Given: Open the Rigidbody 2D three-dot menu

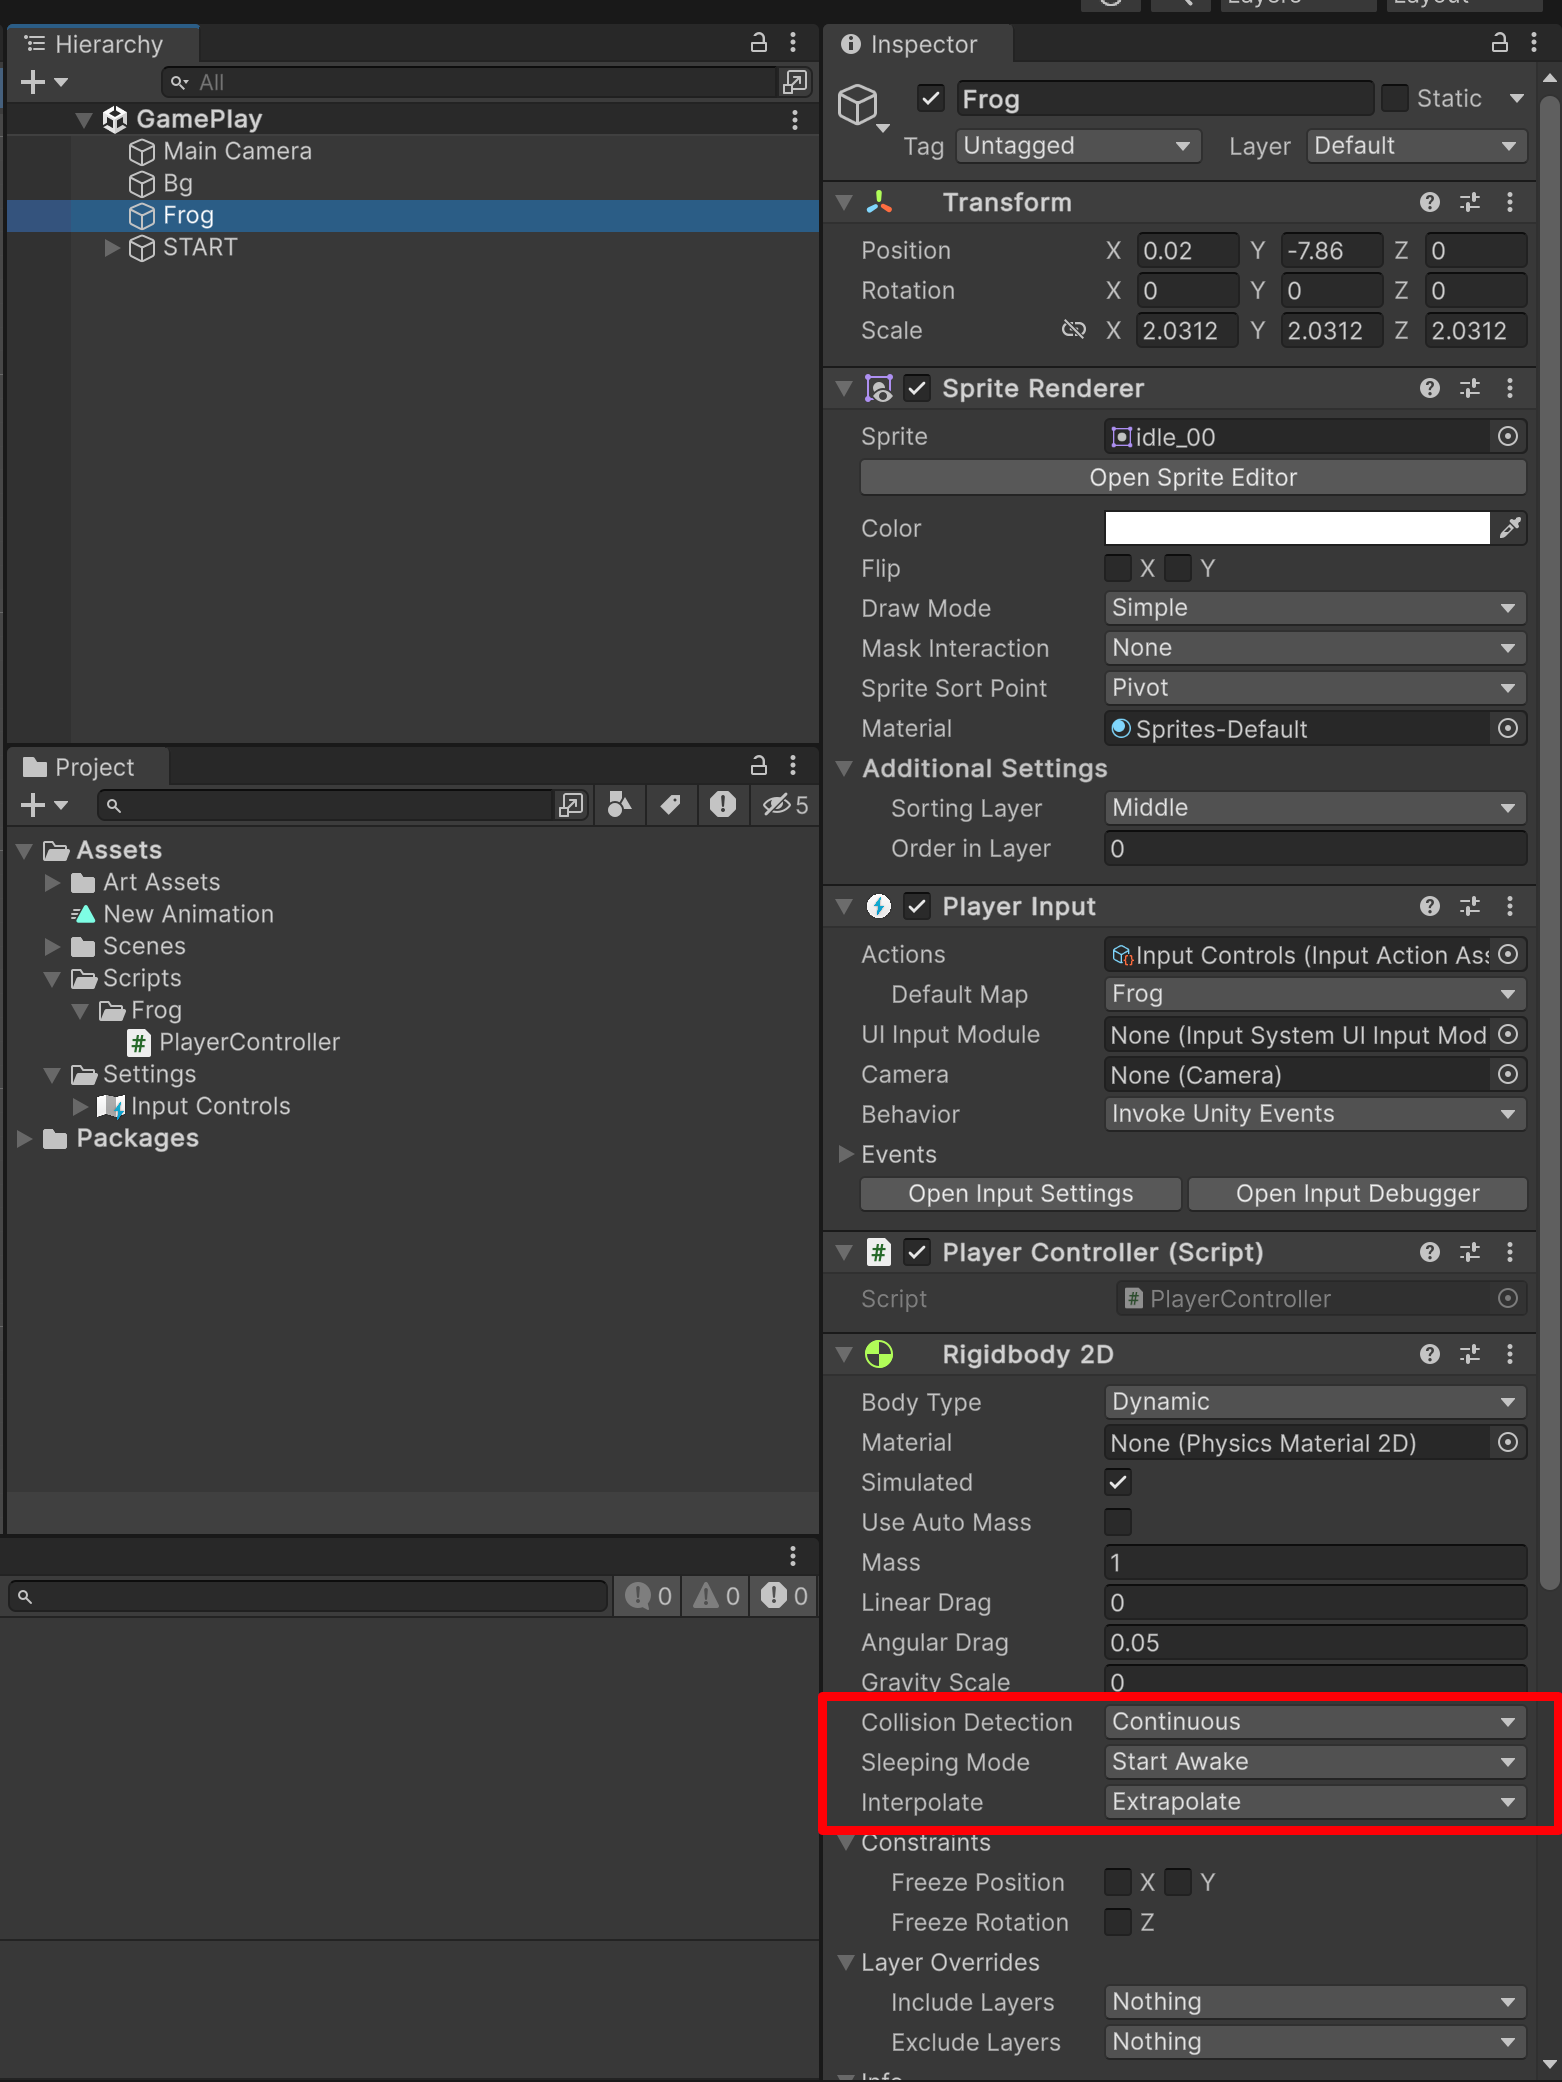Looking at the screenshot, I should pos(1510,1354).
